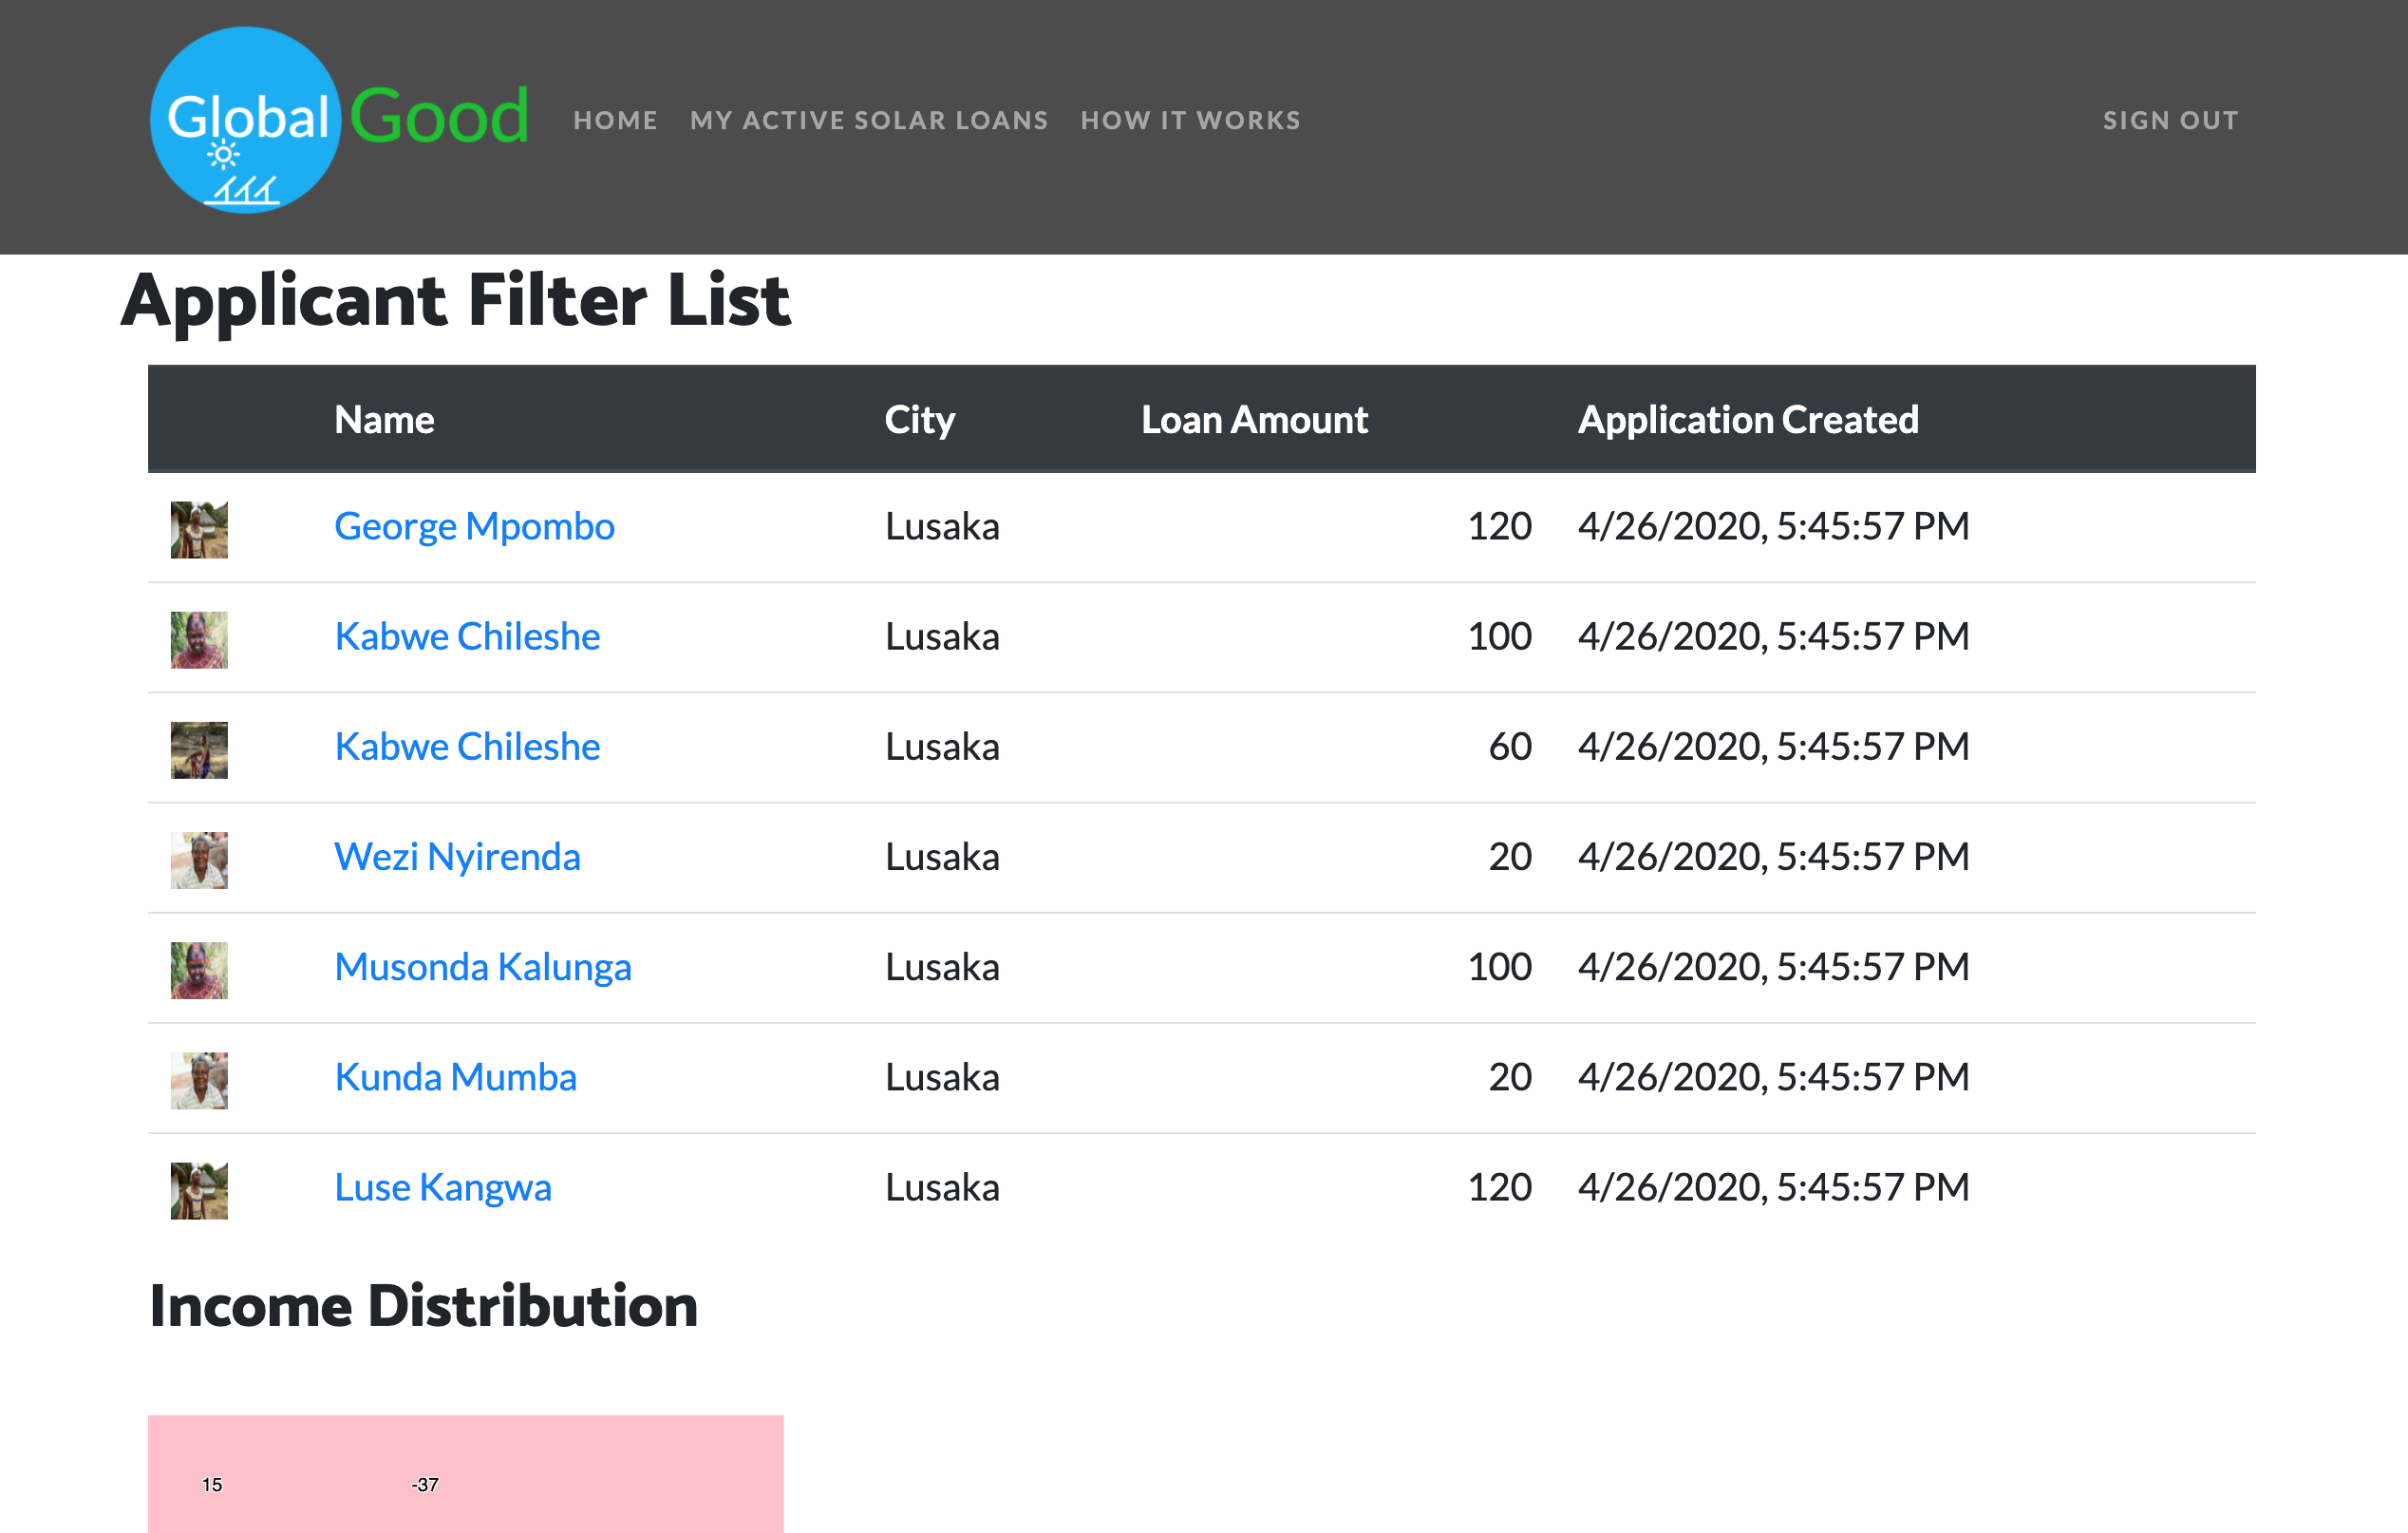Click Luse Kangwa's photo thumbnail
2408x1533 pixels.
(199, 1190)
